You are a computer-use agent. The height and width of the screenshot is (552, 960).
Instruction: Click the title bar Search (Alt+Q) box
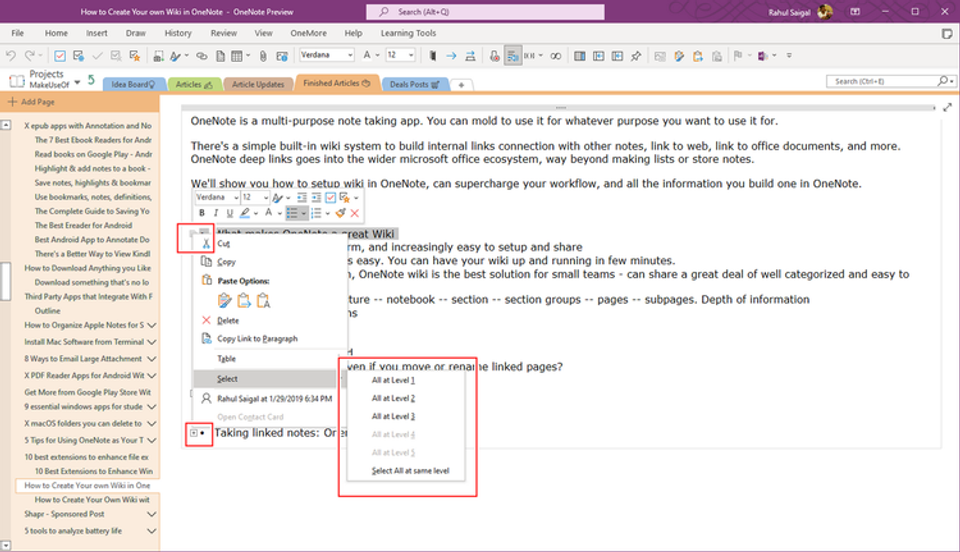click(485, 12)
